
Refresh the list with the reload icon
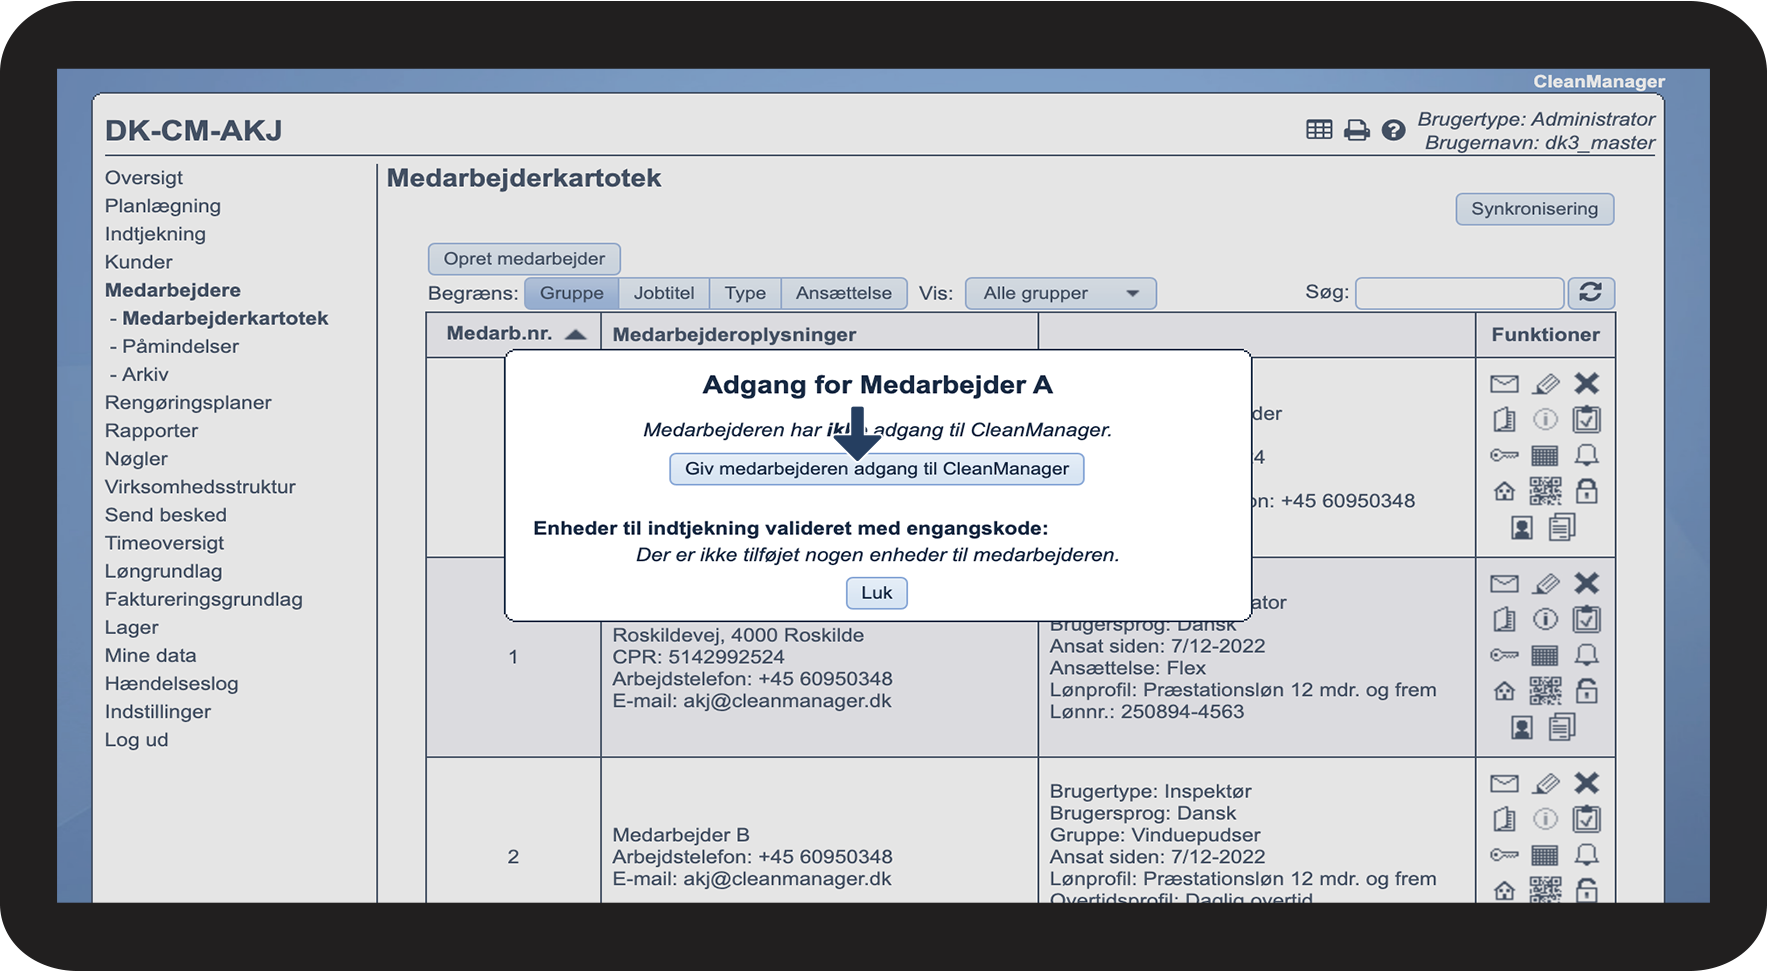[1591, 293]
